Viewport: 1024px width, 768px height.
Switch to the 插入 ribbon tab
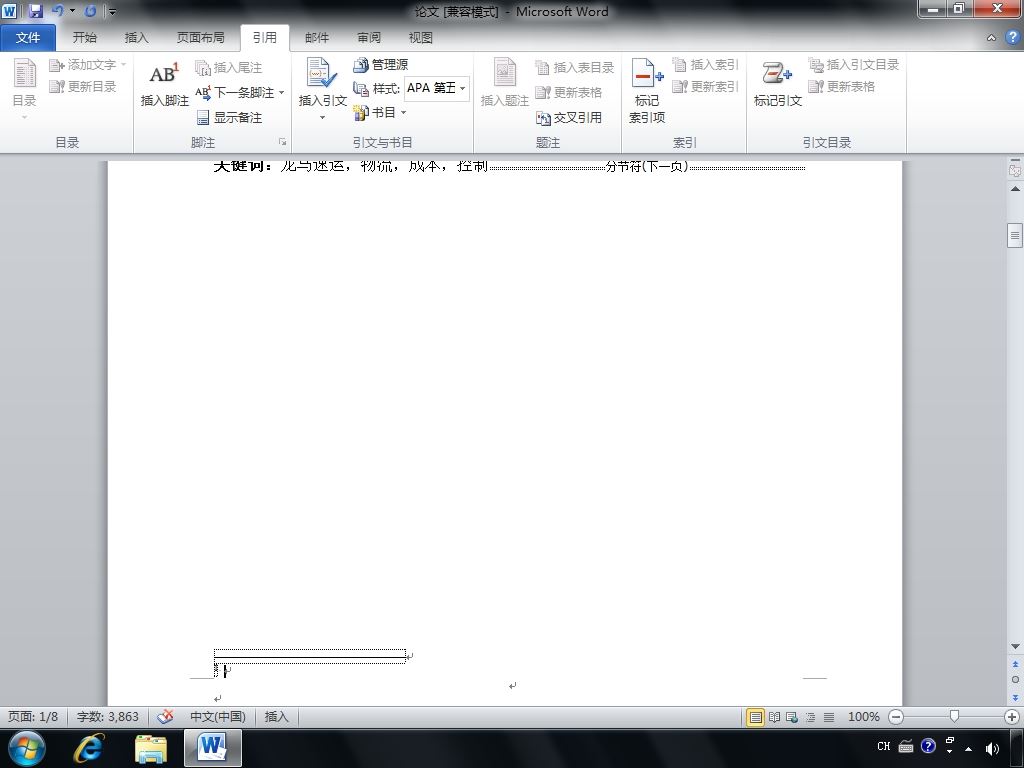136,38
